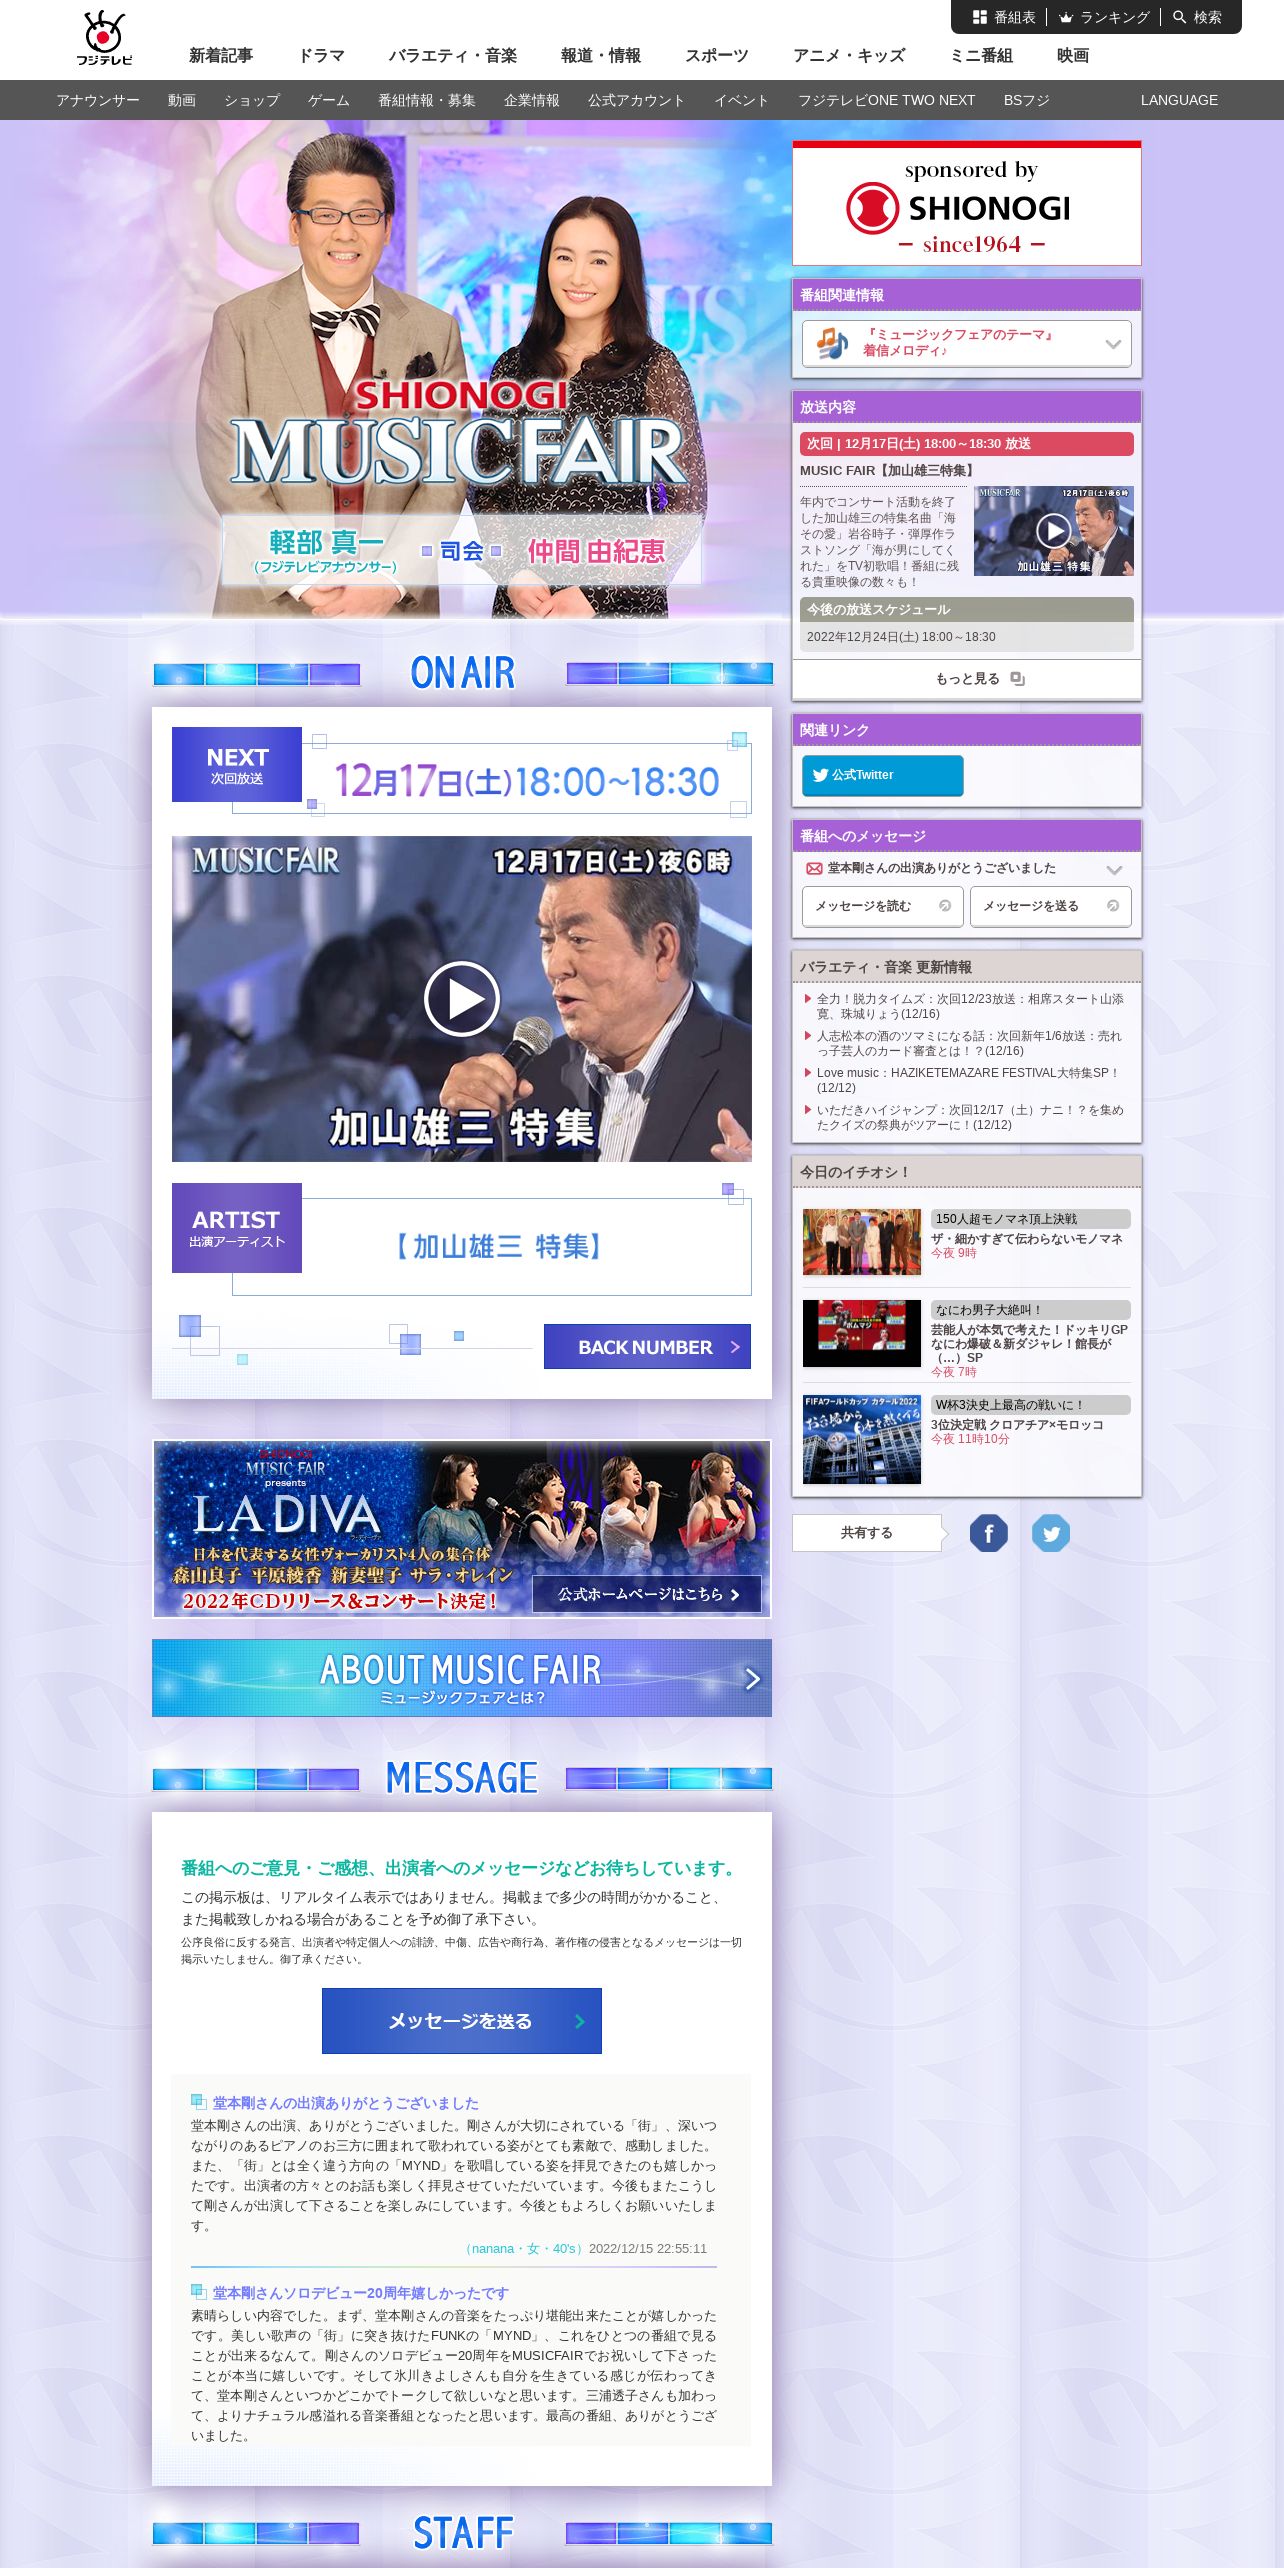This screenshot has width=1284, height=2568.
Task: Open the 映画 menu
Action: (x=1073, y=56)
